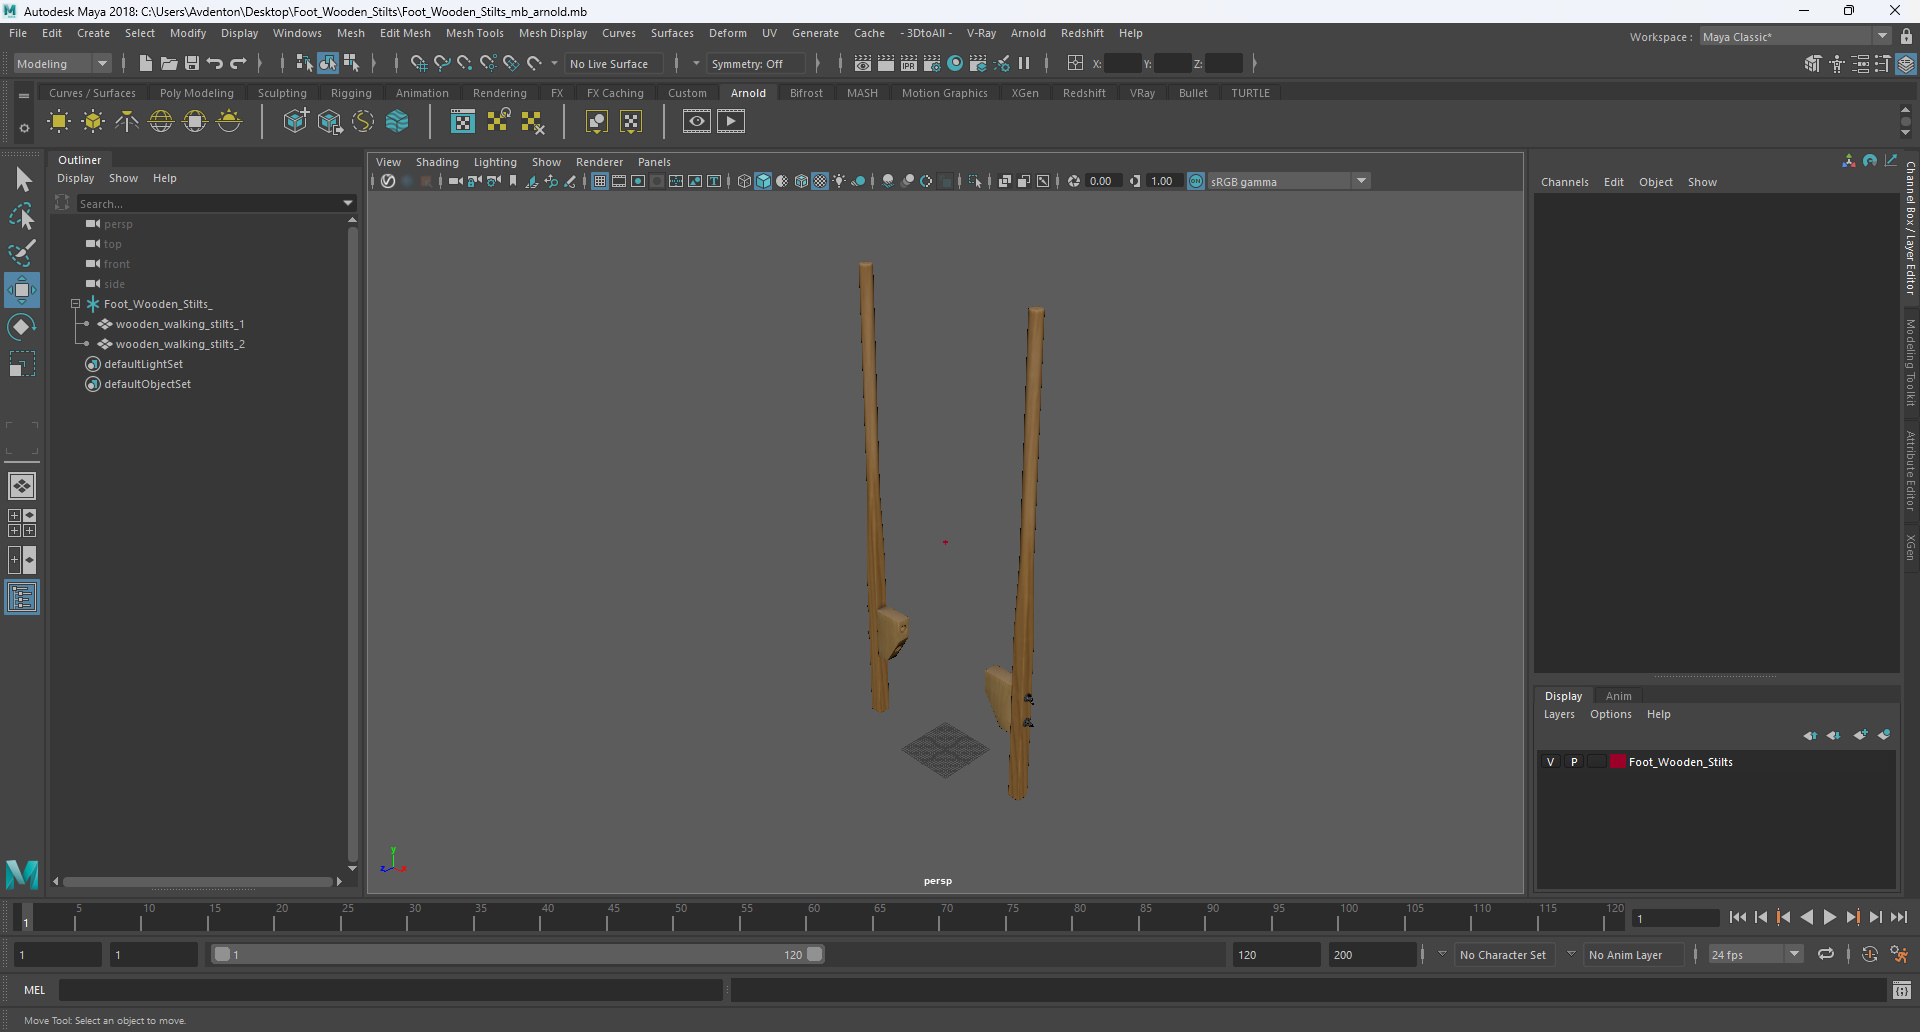Redo the action via toolbar arrow
1920x1032 pixels.
pos(238,63)
